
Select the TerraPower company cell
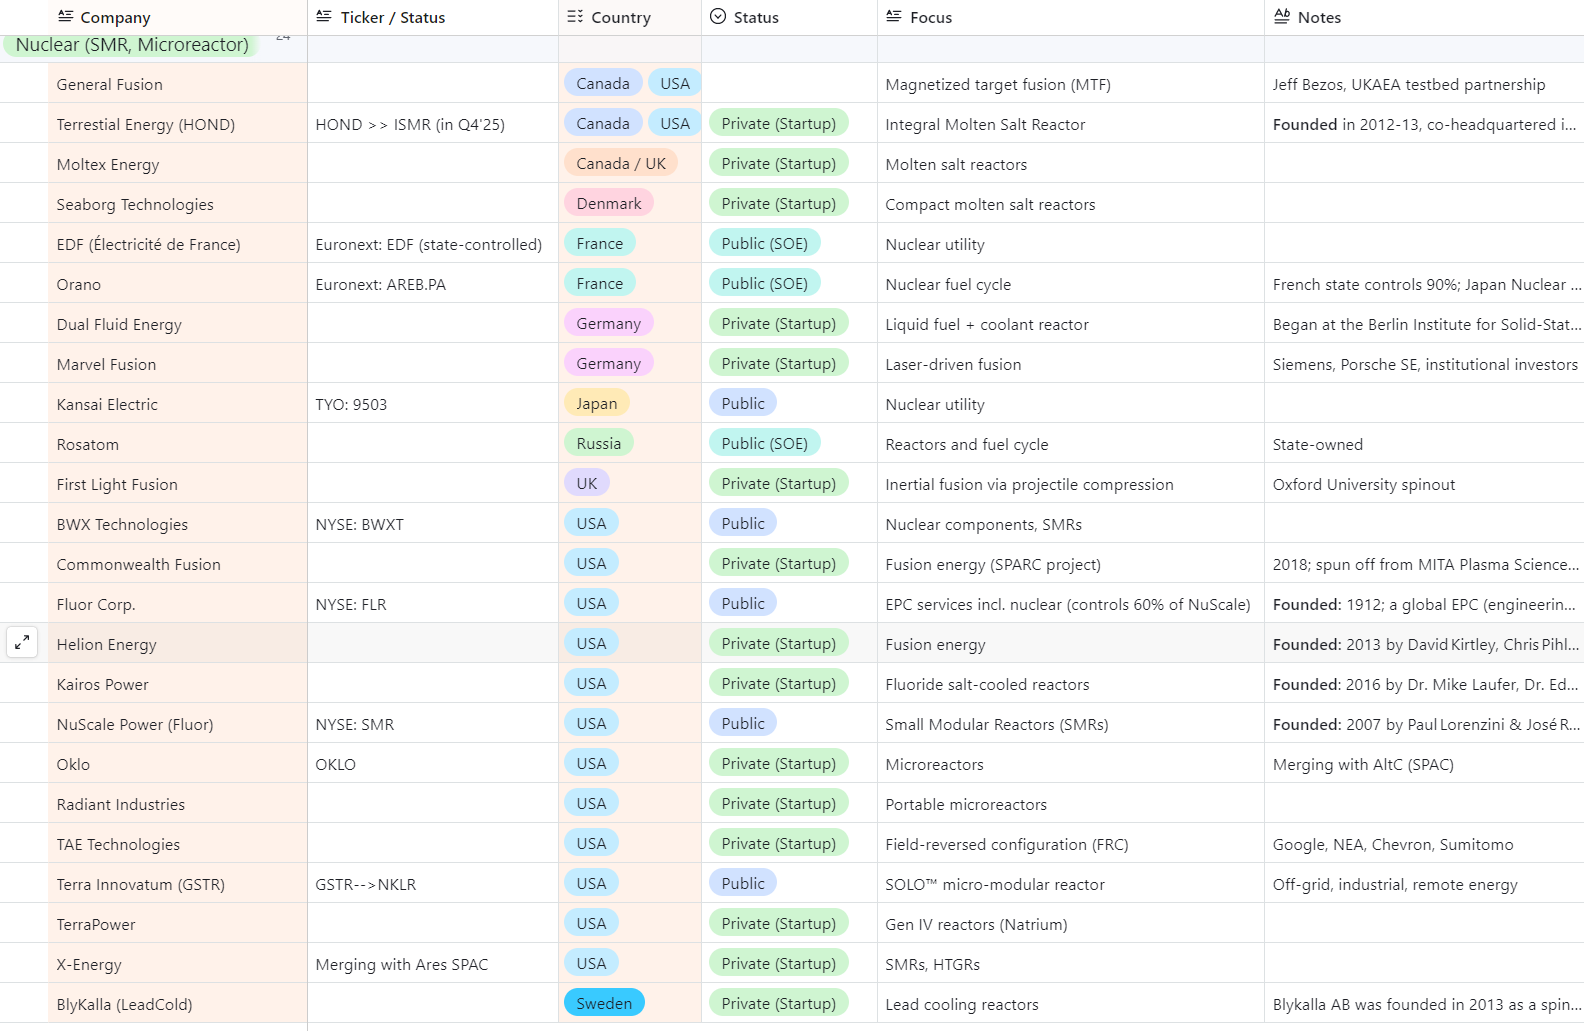tap(178, 923)
